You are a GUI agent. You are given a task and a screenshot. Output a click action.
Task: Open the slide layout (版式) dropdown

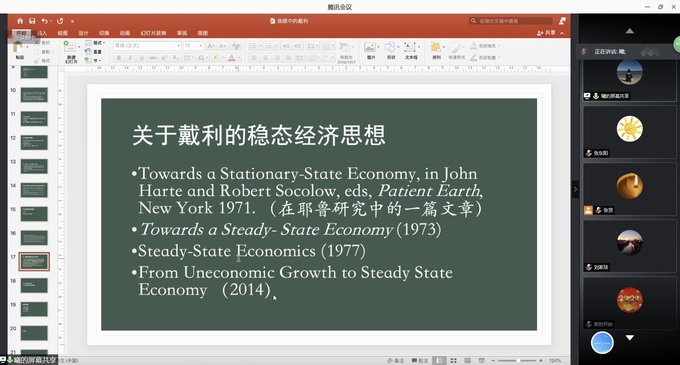click(x=96, y=43)
